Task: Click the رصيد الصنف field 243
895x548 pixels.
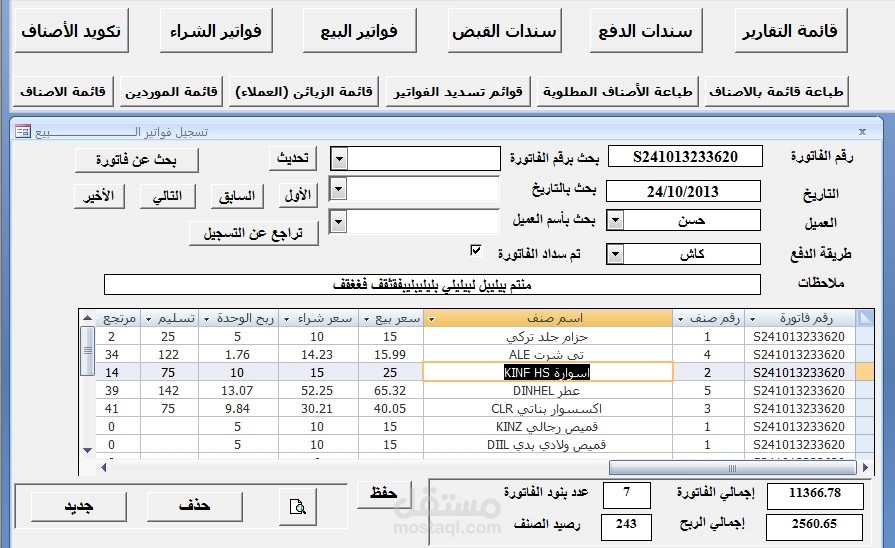Action: 626,525
